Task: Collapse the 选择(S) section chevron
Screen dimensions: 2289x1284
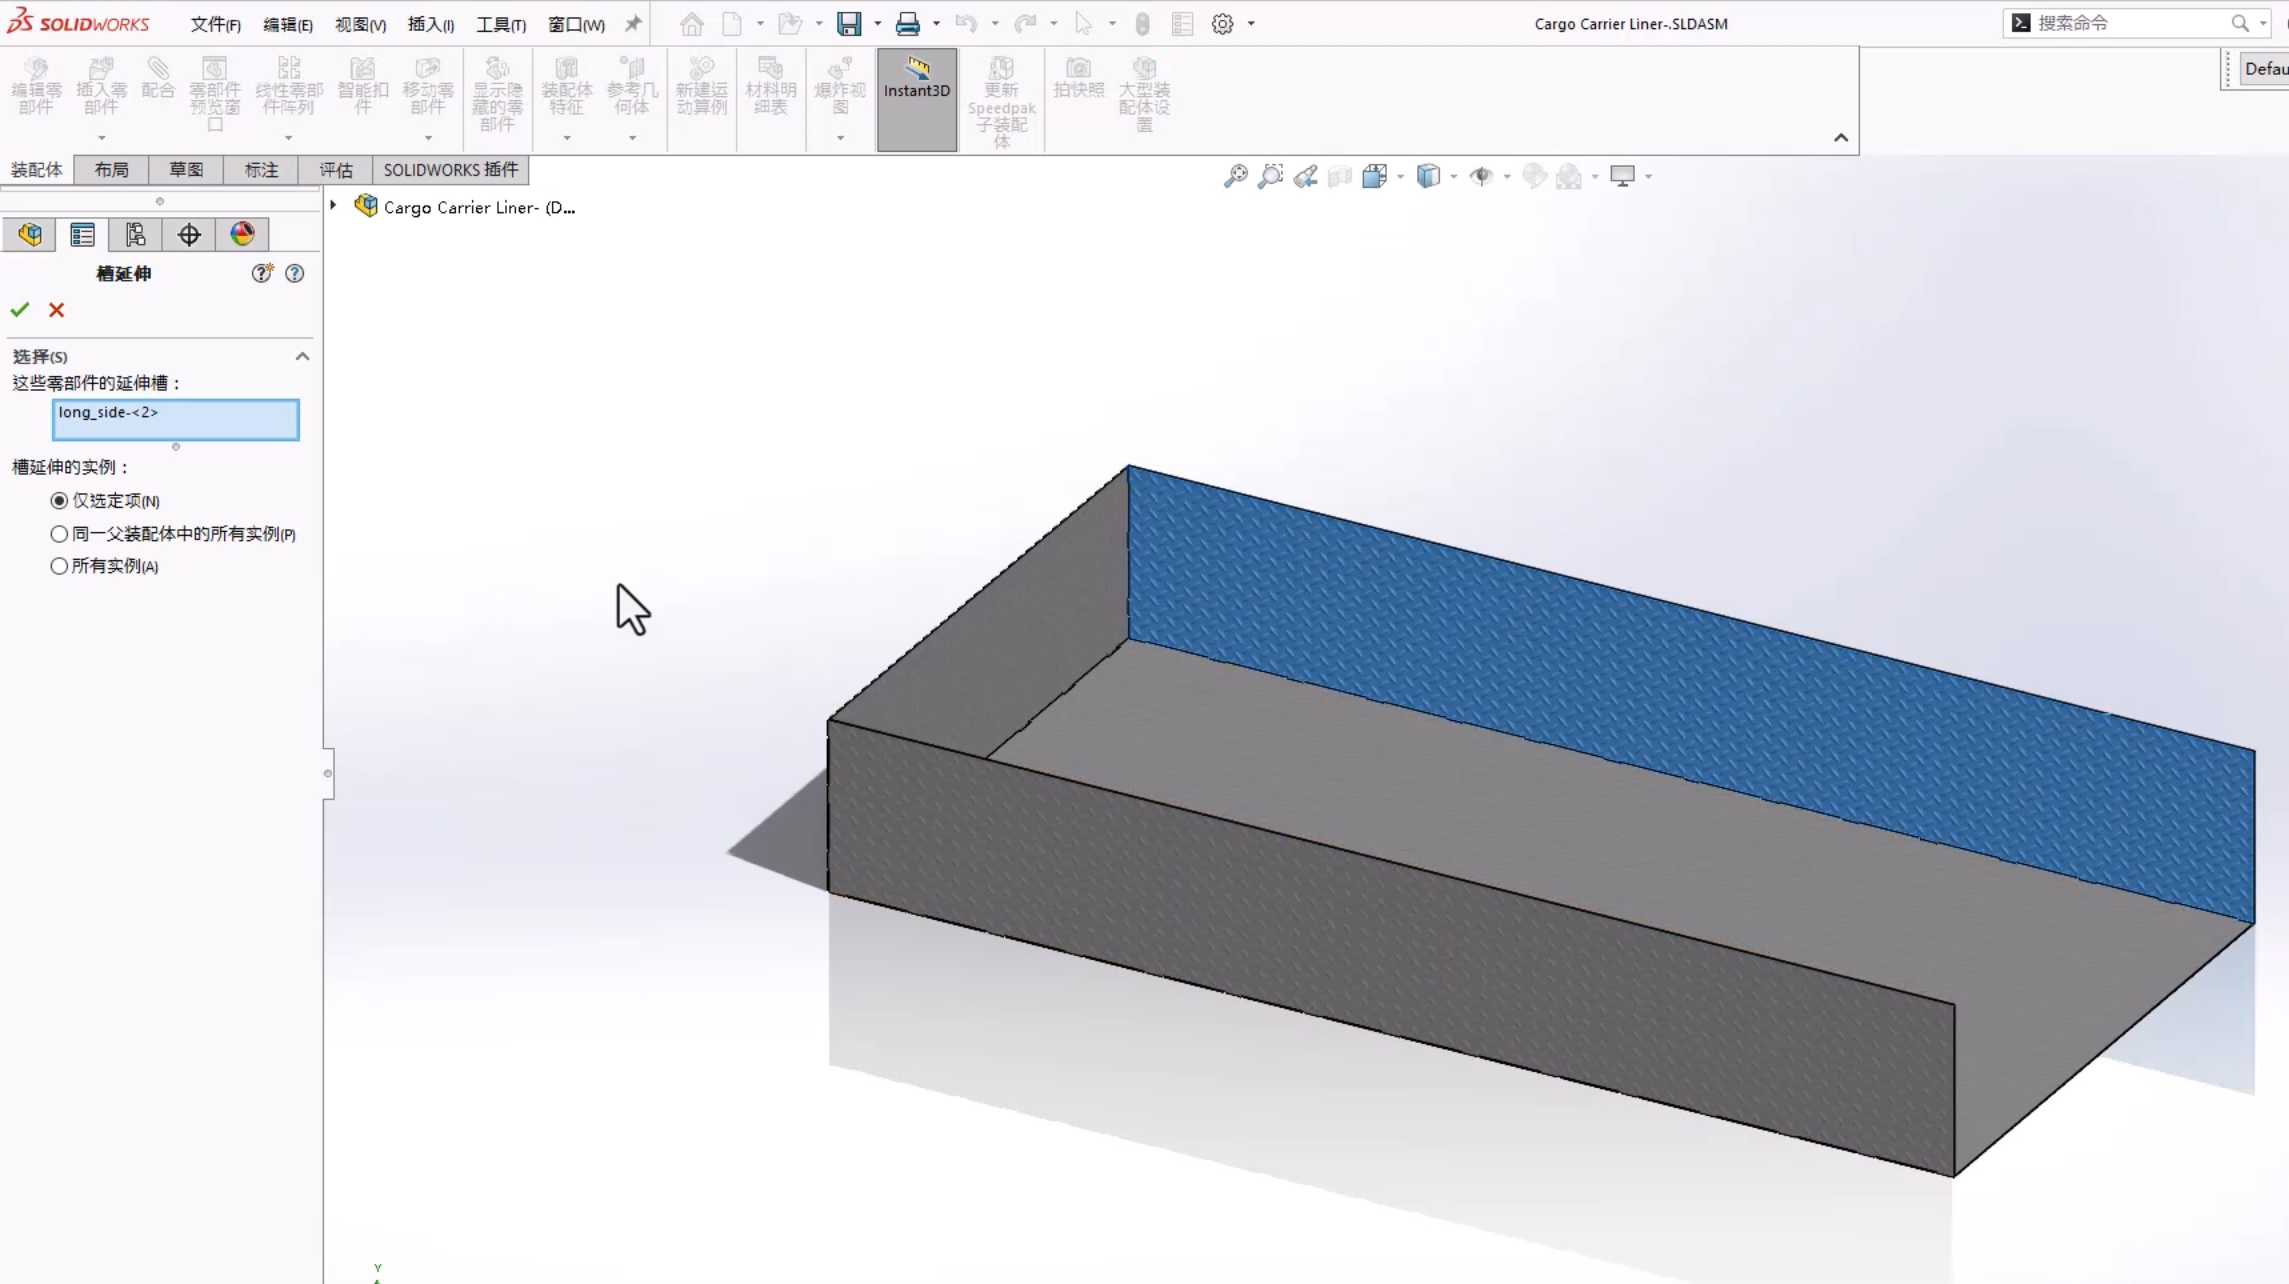Action: pos(302,357)
